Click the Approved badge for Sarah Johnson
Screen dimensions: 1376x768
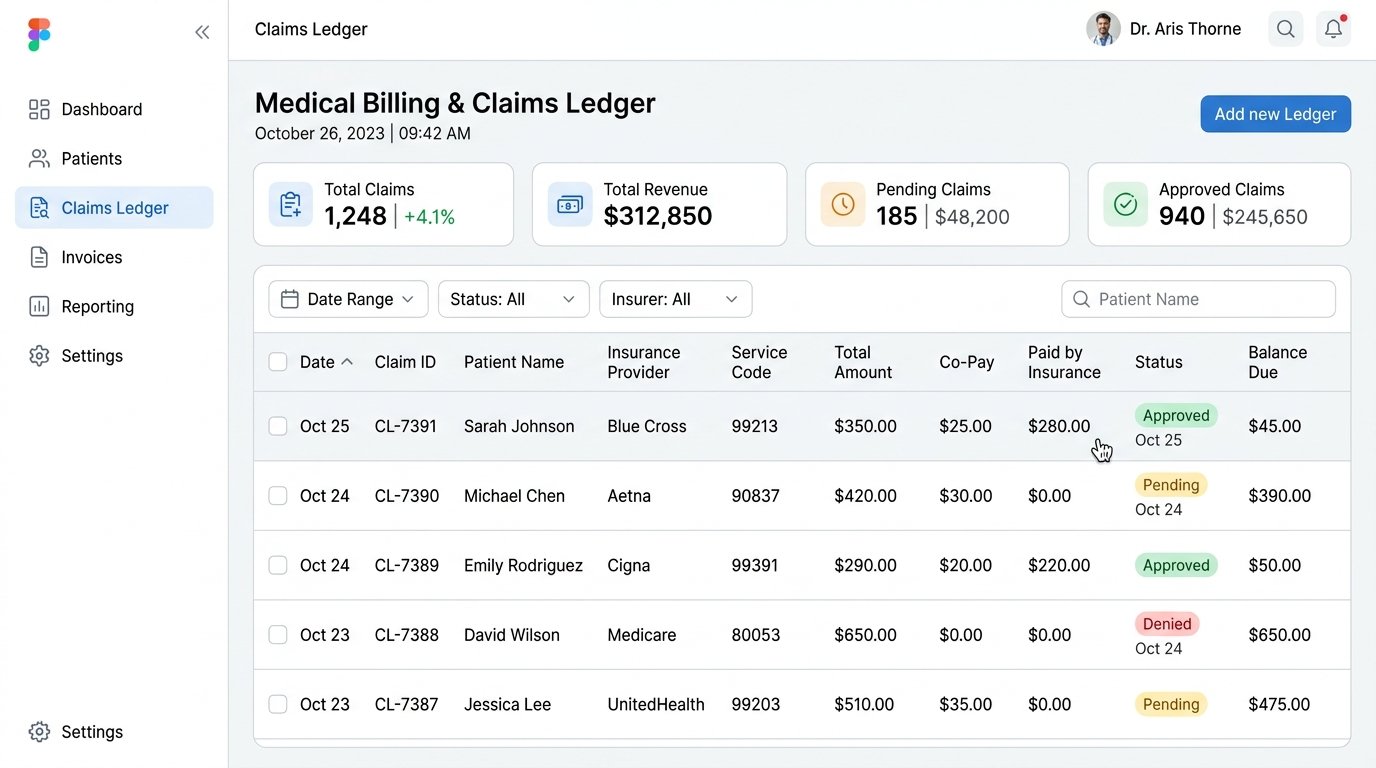coord(1176,415)
